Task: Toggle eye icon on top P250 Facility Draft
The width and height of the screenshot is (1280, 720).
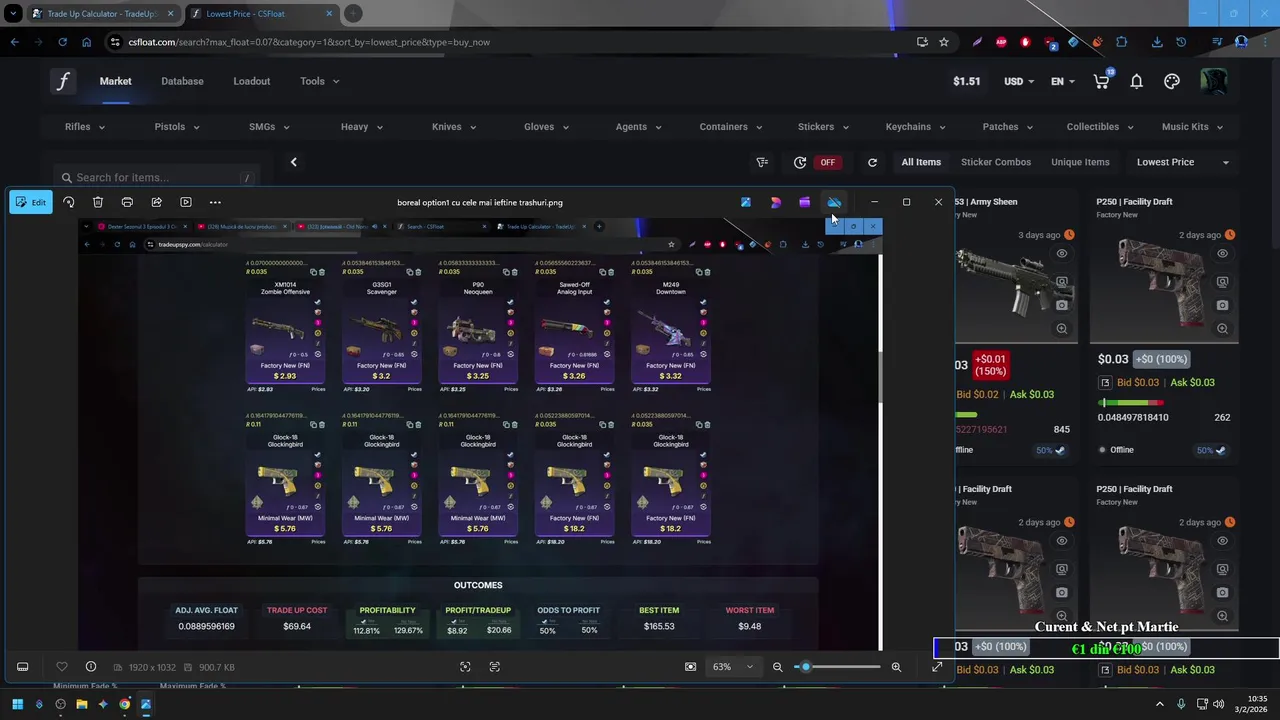Action: 1222,254
